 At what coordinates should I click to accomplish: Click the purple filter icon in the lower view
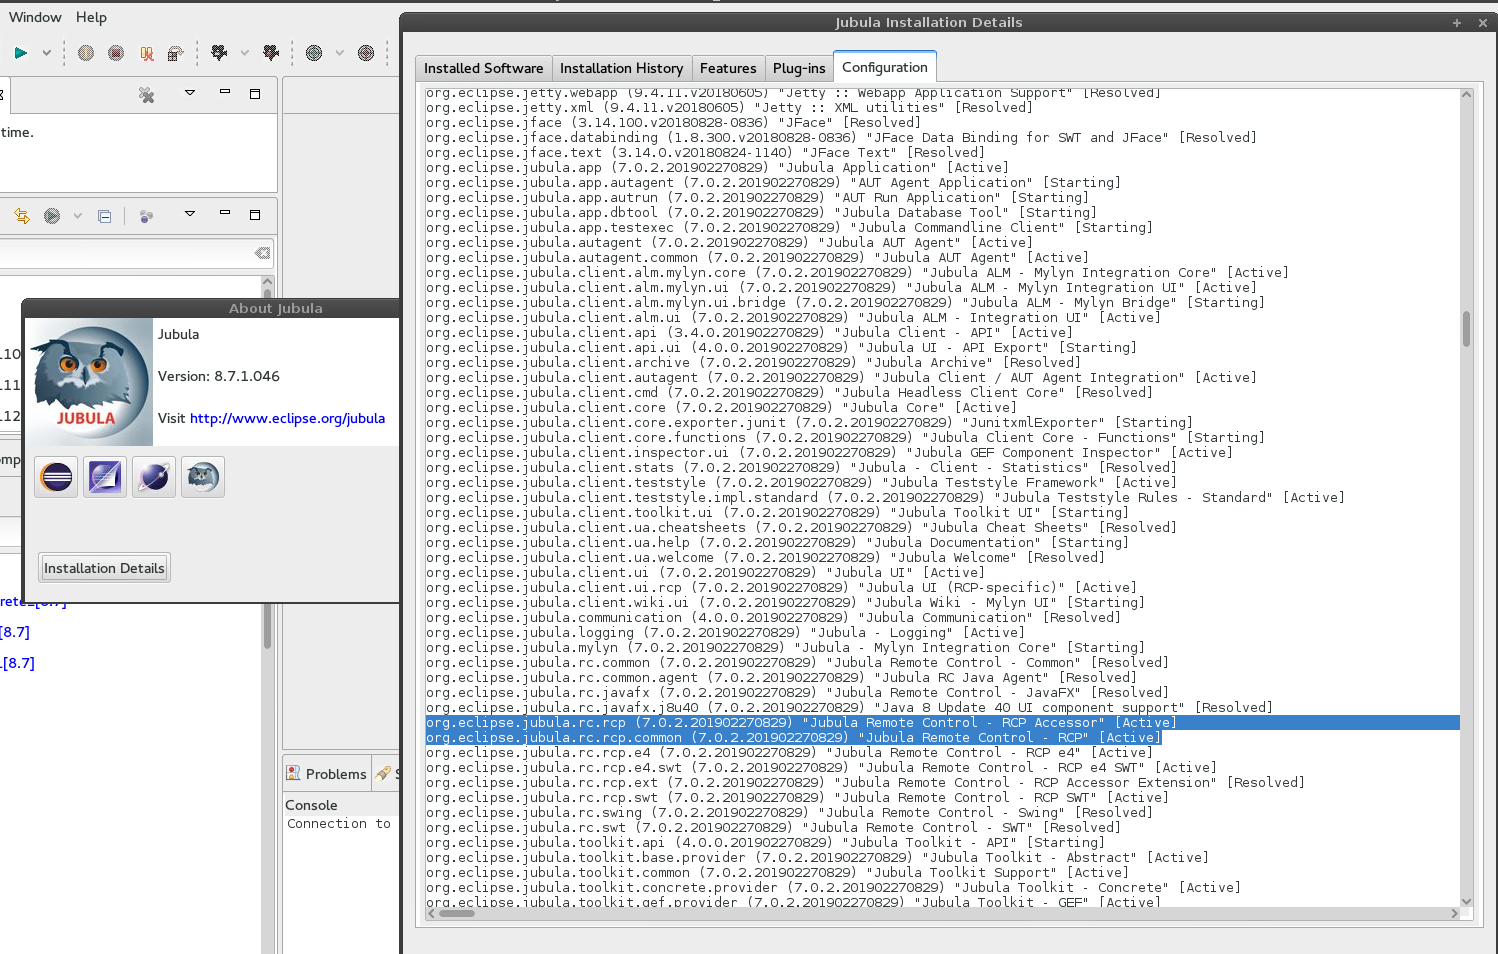(x=146, y=216)
